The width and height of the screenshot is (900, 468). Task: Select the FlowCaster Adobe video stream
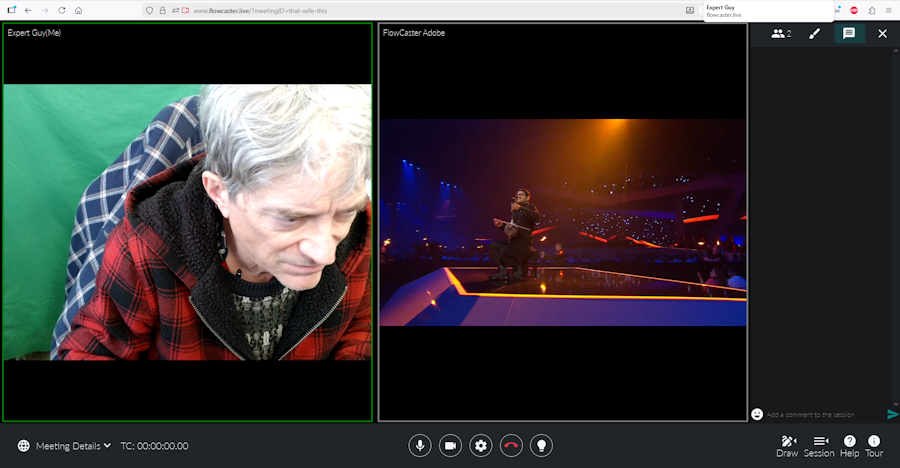(563, 222)
